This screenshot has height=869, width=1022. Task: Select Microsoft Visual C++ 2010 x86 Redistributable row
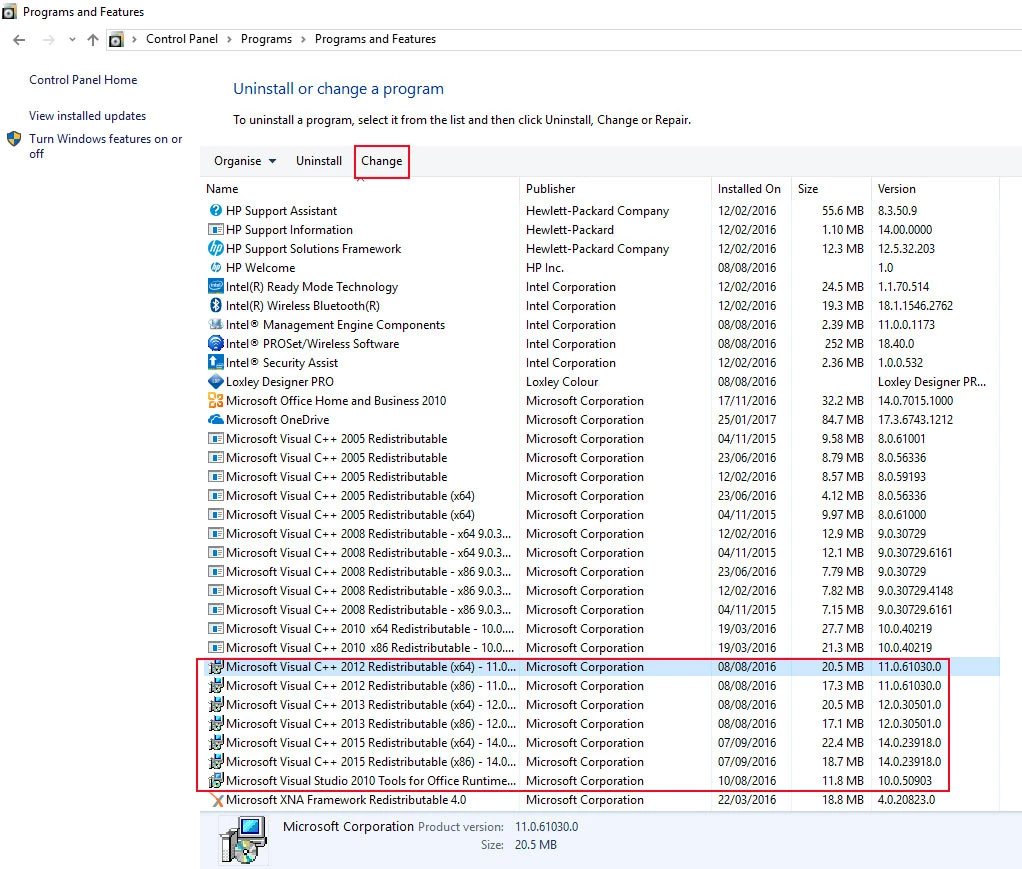[600, 647]
